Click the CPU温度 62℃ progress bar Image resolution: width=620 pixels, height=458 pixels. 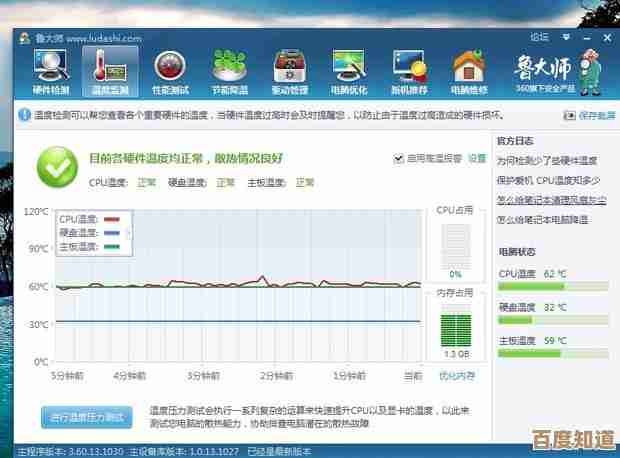click(553, 286)
